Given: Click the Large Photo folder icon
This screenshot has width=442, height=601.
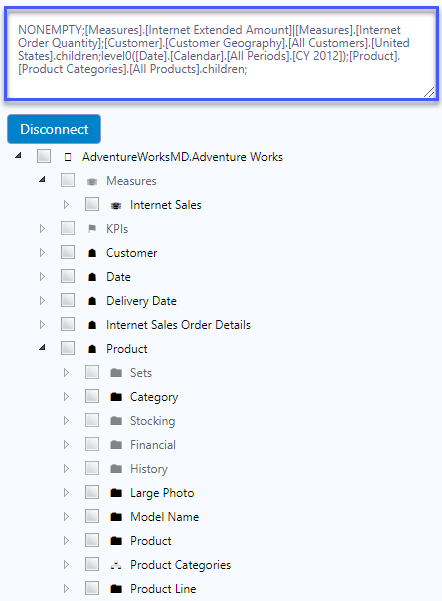Looking at the screenshot, I should [x=116, y=493].
